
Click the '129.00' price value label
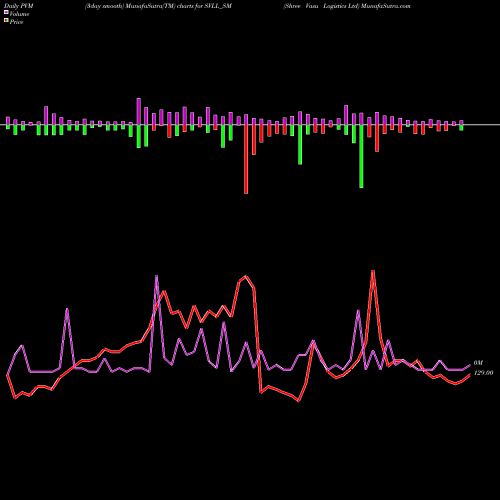pos(483,373)
